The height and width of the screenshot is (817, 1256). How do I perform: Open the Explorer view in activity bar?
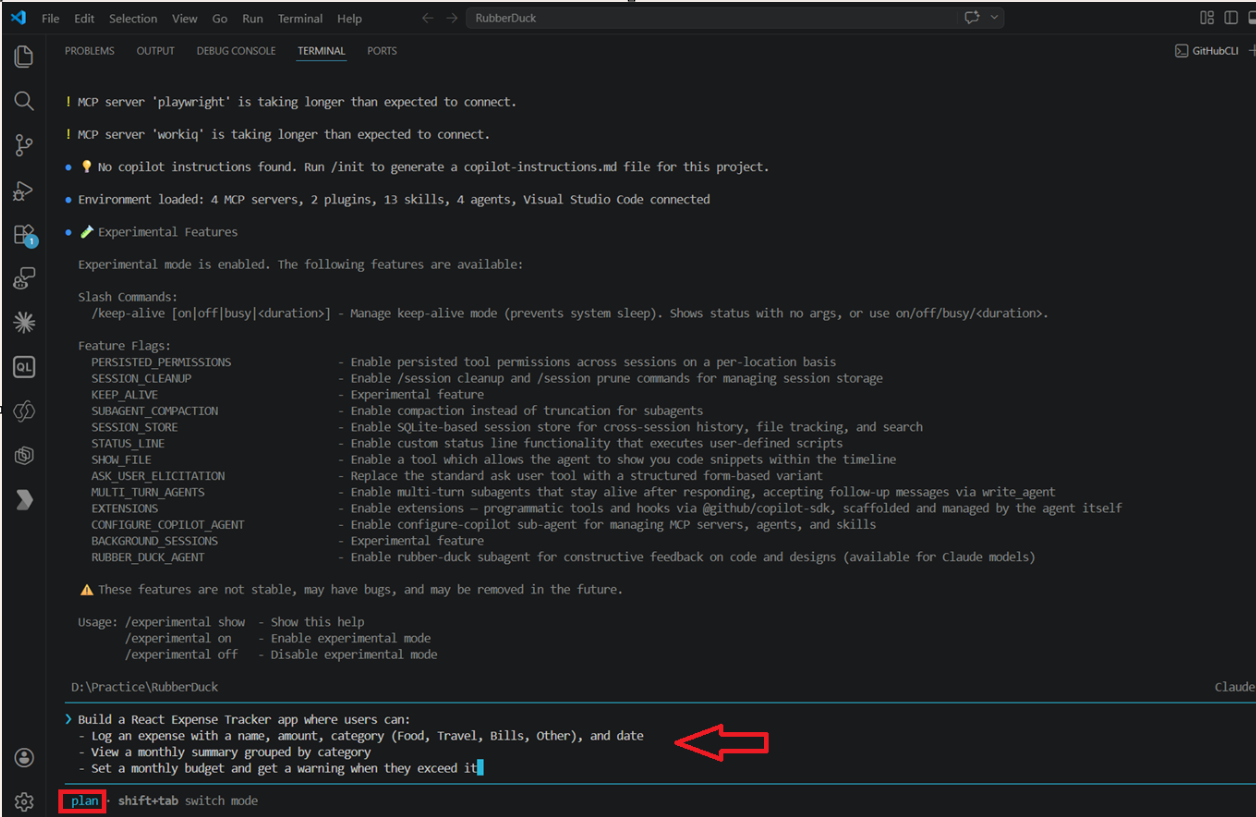pos(24,56)
